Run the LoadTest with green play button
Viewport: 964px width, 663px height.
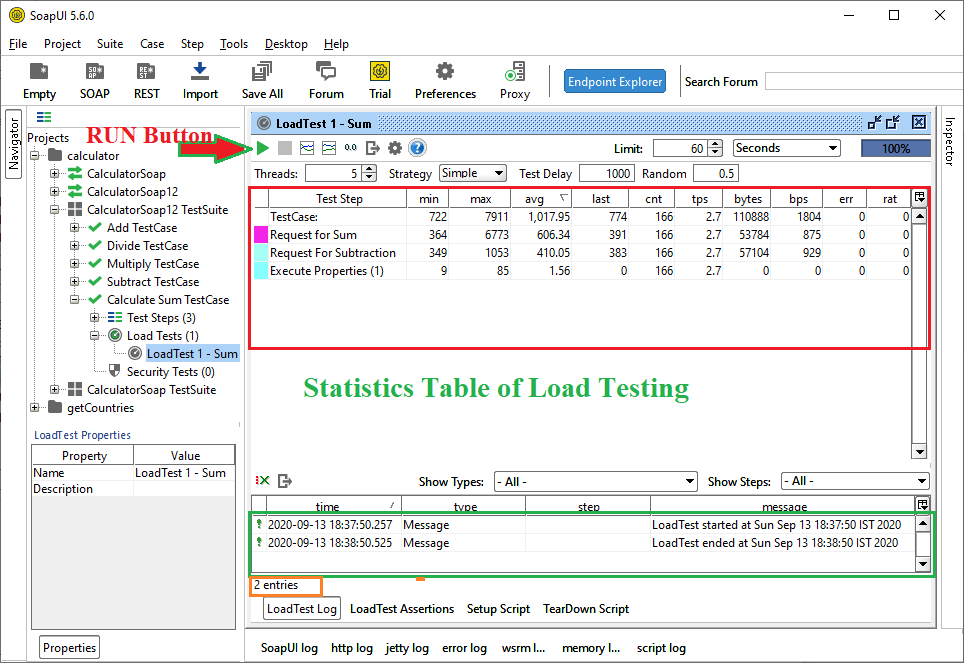tap(263, 148)
